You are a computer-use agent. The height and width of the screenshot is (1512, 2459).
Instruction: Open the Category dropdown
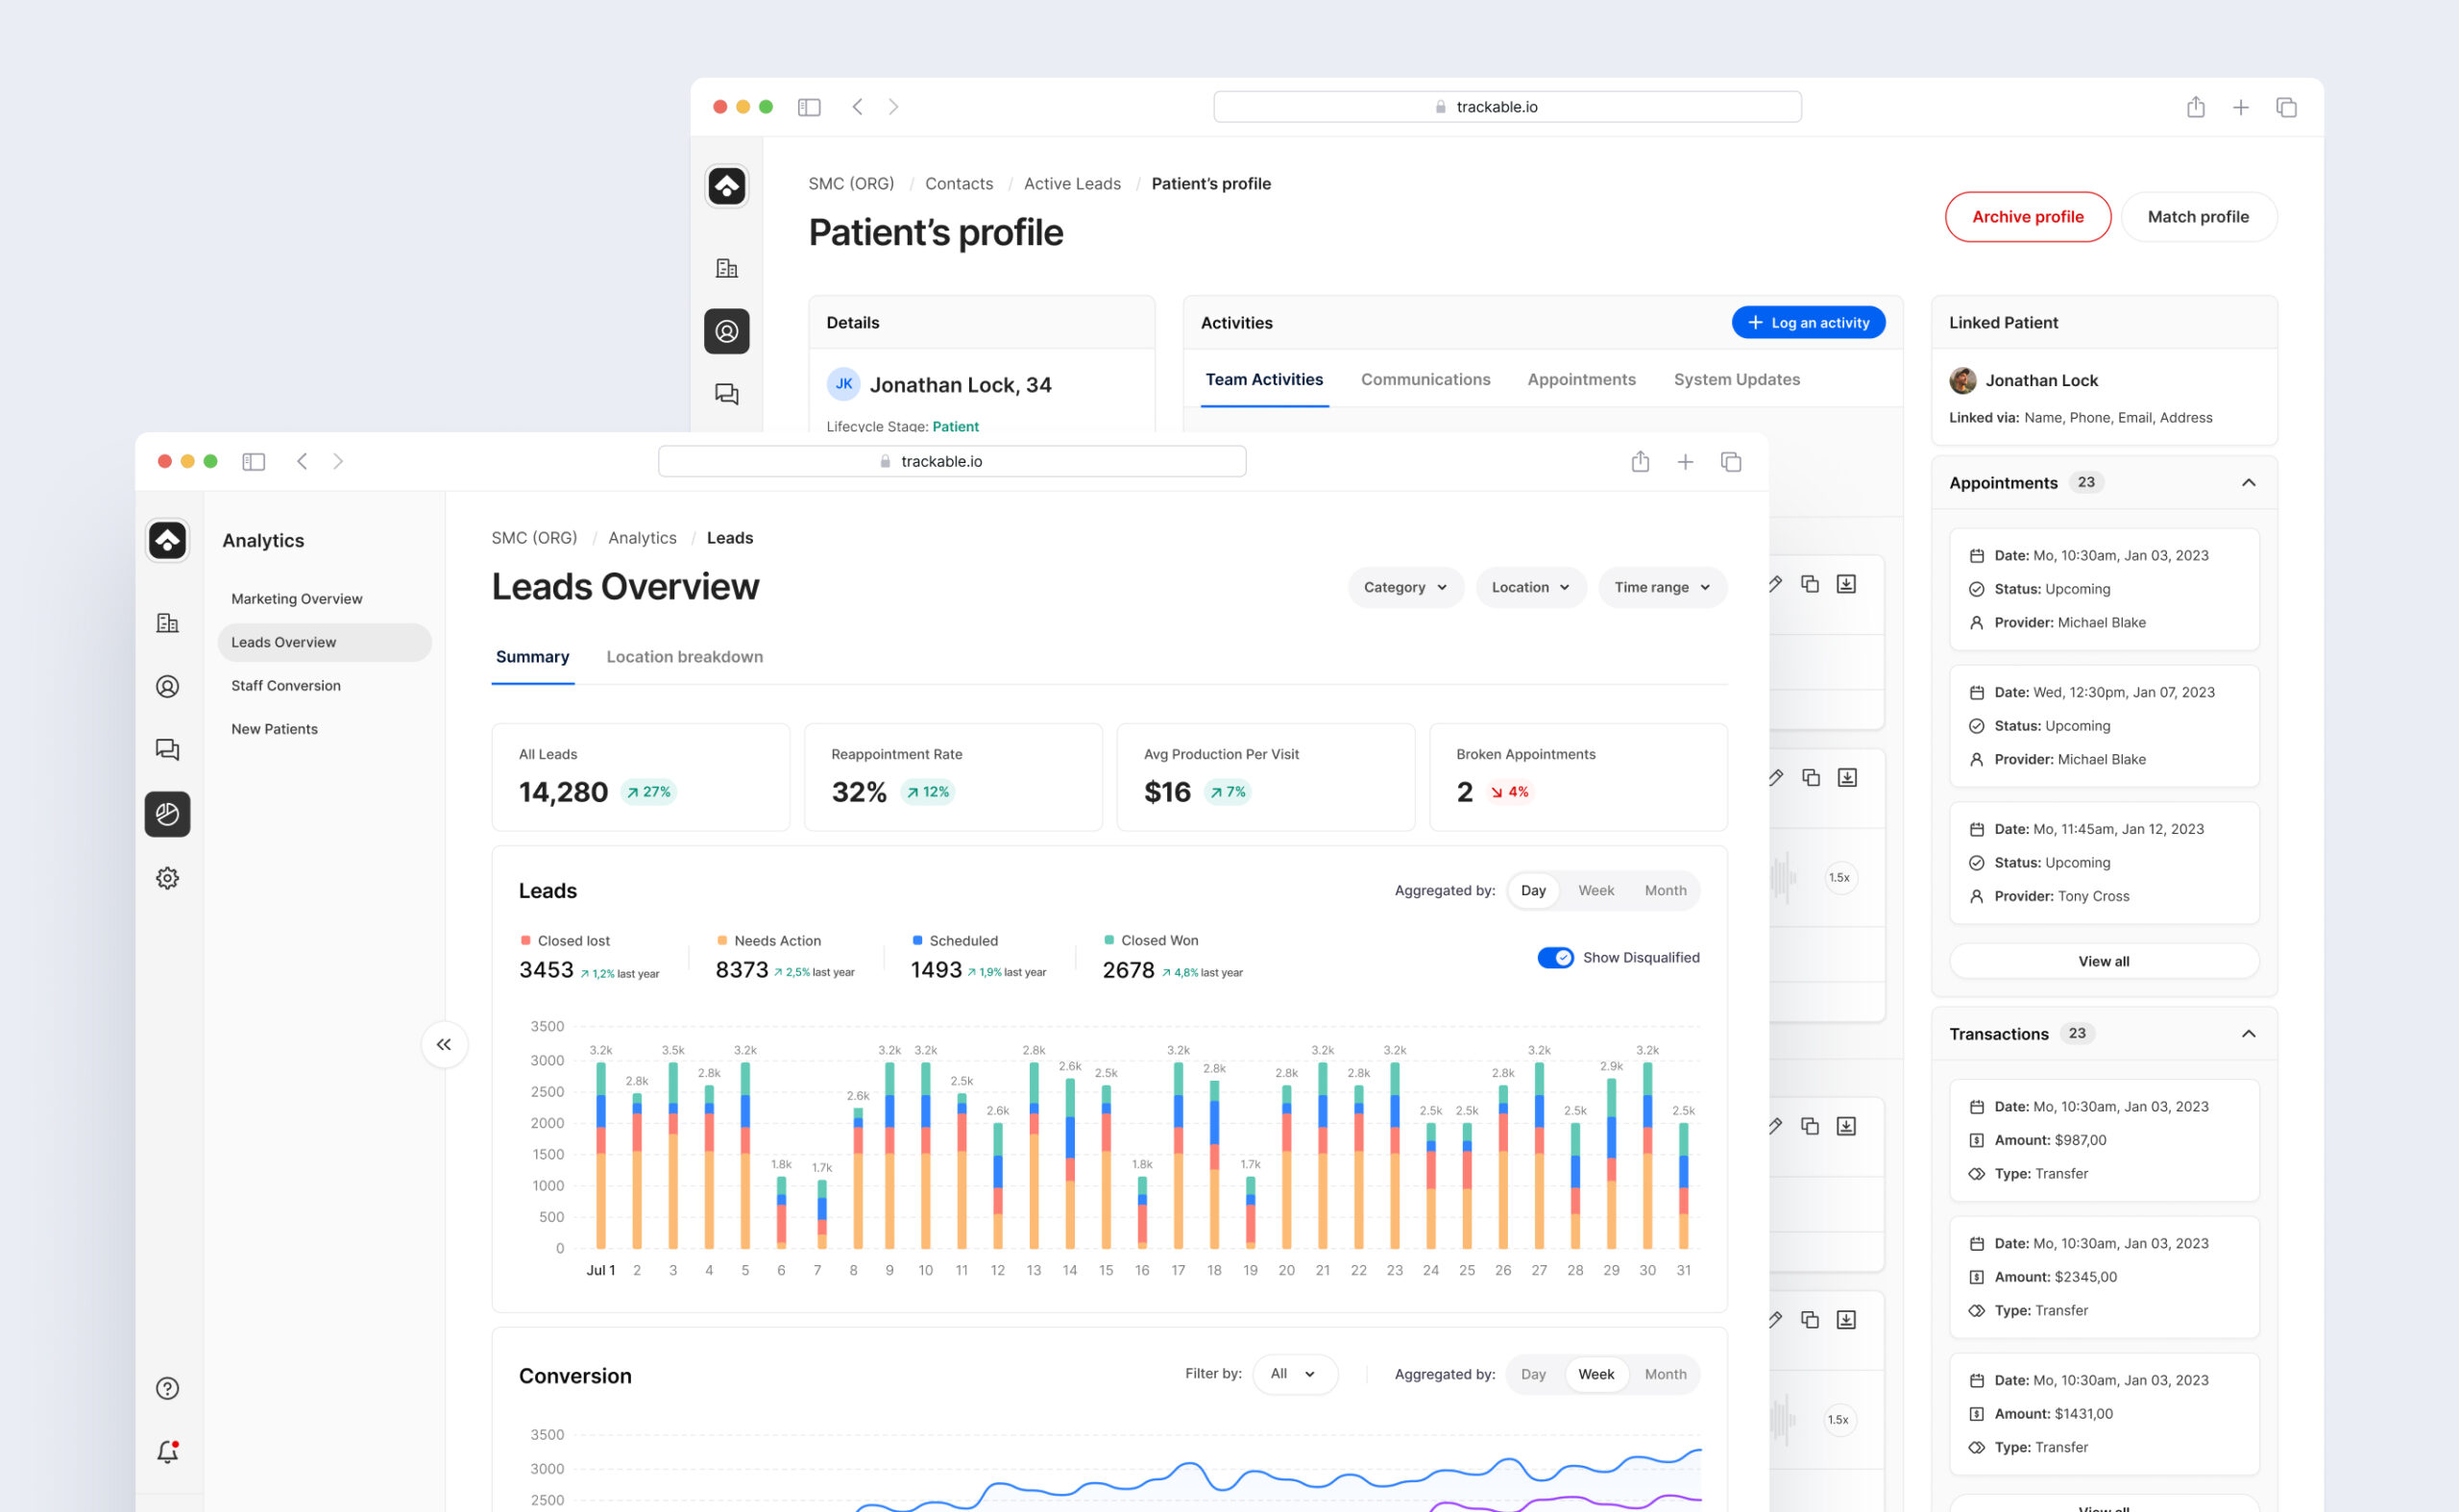coord(1405,587)
